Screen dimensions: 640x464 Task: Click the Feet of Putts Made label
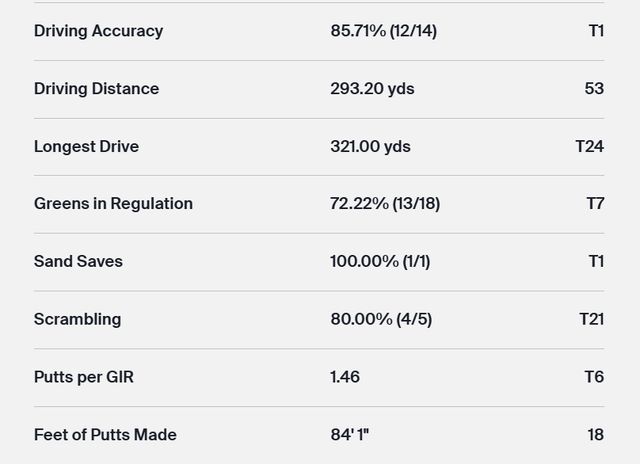[x=105, y=435]
